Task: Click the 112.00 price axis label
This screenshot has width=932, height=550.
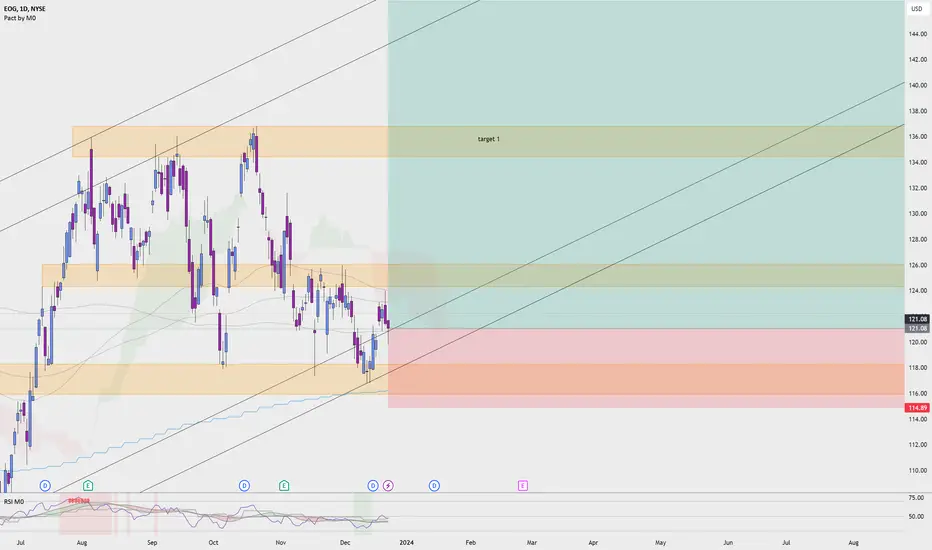Action: (918, 445)
